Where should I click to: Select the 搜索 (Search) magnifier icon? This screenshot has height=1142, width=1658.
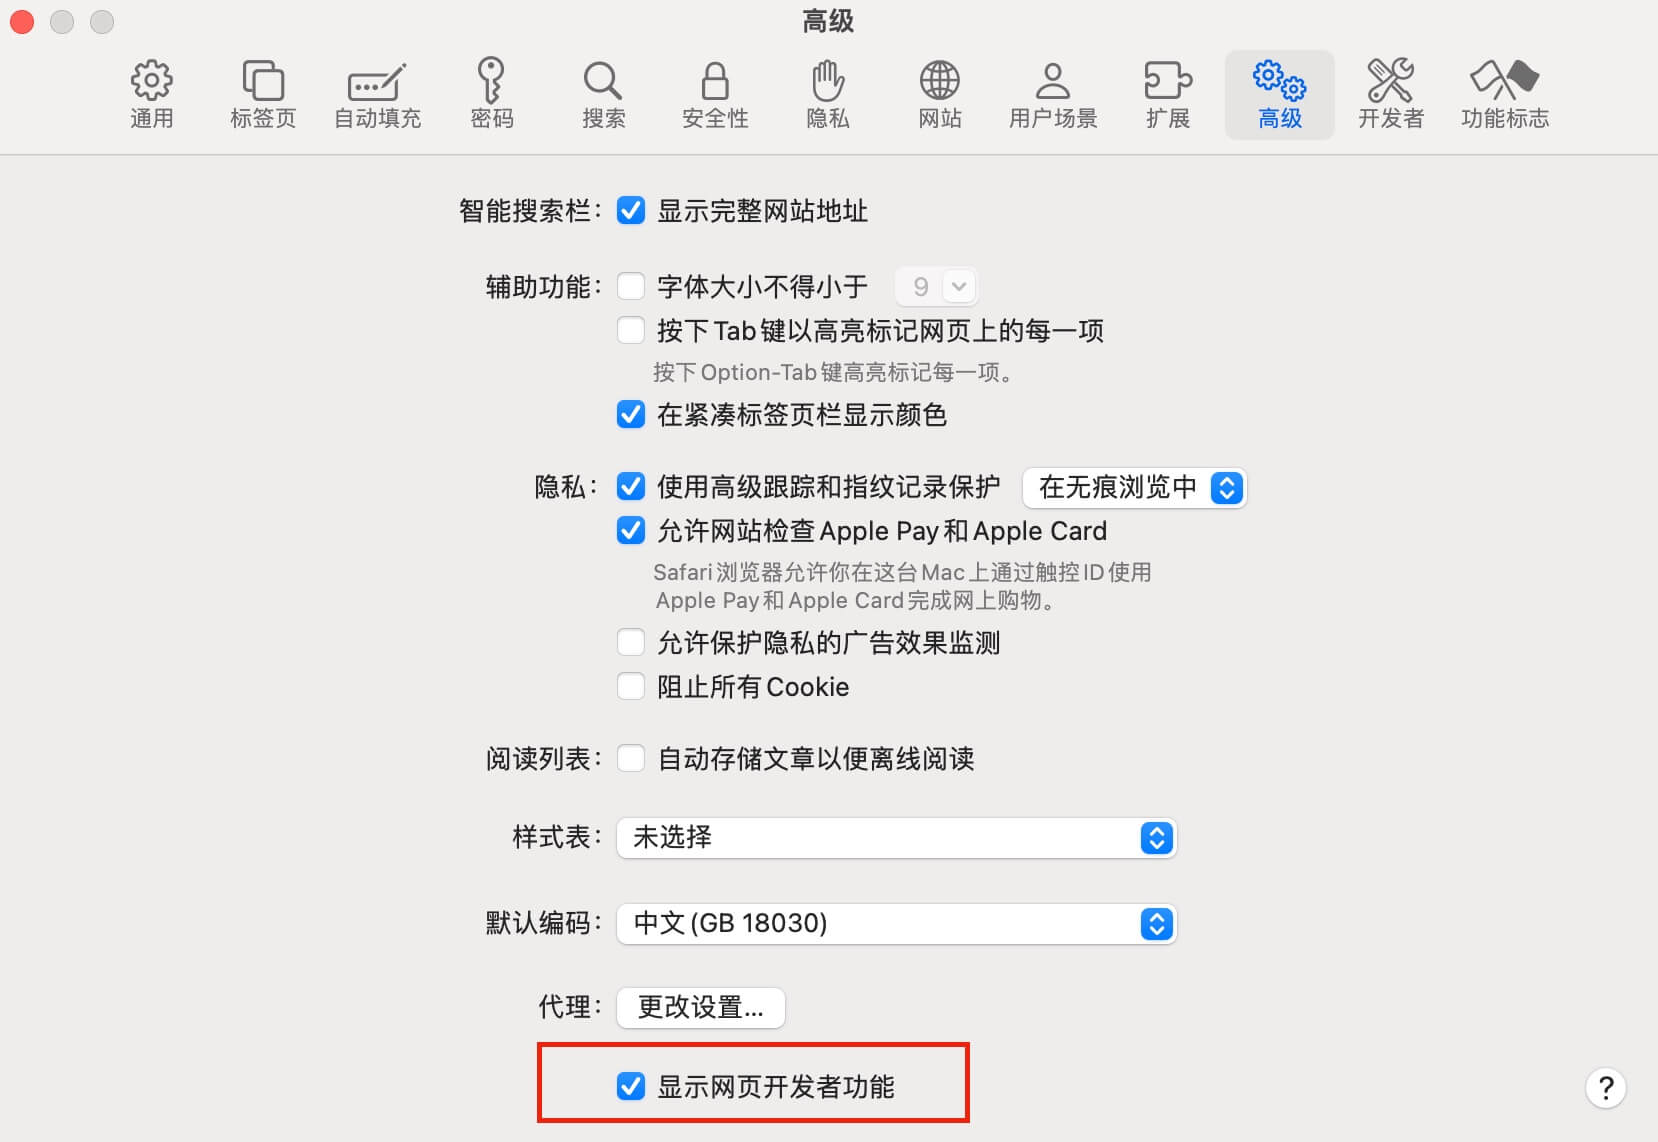[603, 95]
